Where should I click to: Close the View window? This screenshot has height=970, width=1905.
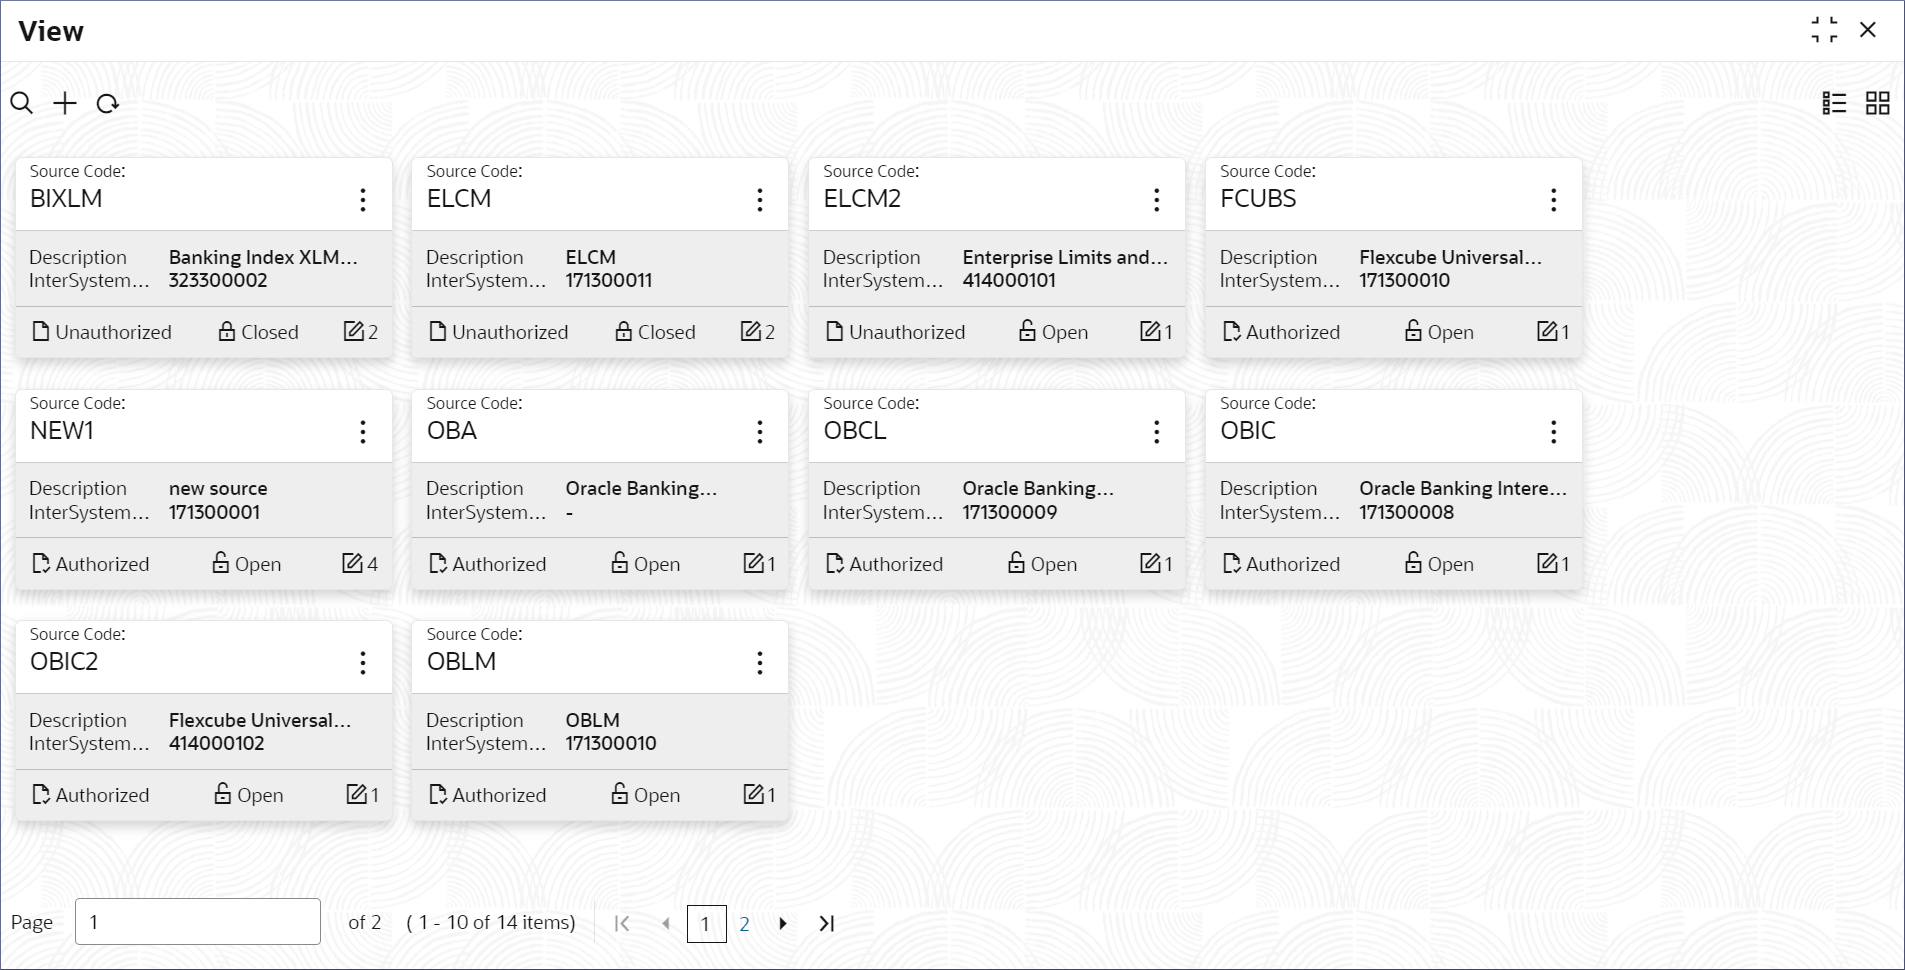[x=1868, y=30]
